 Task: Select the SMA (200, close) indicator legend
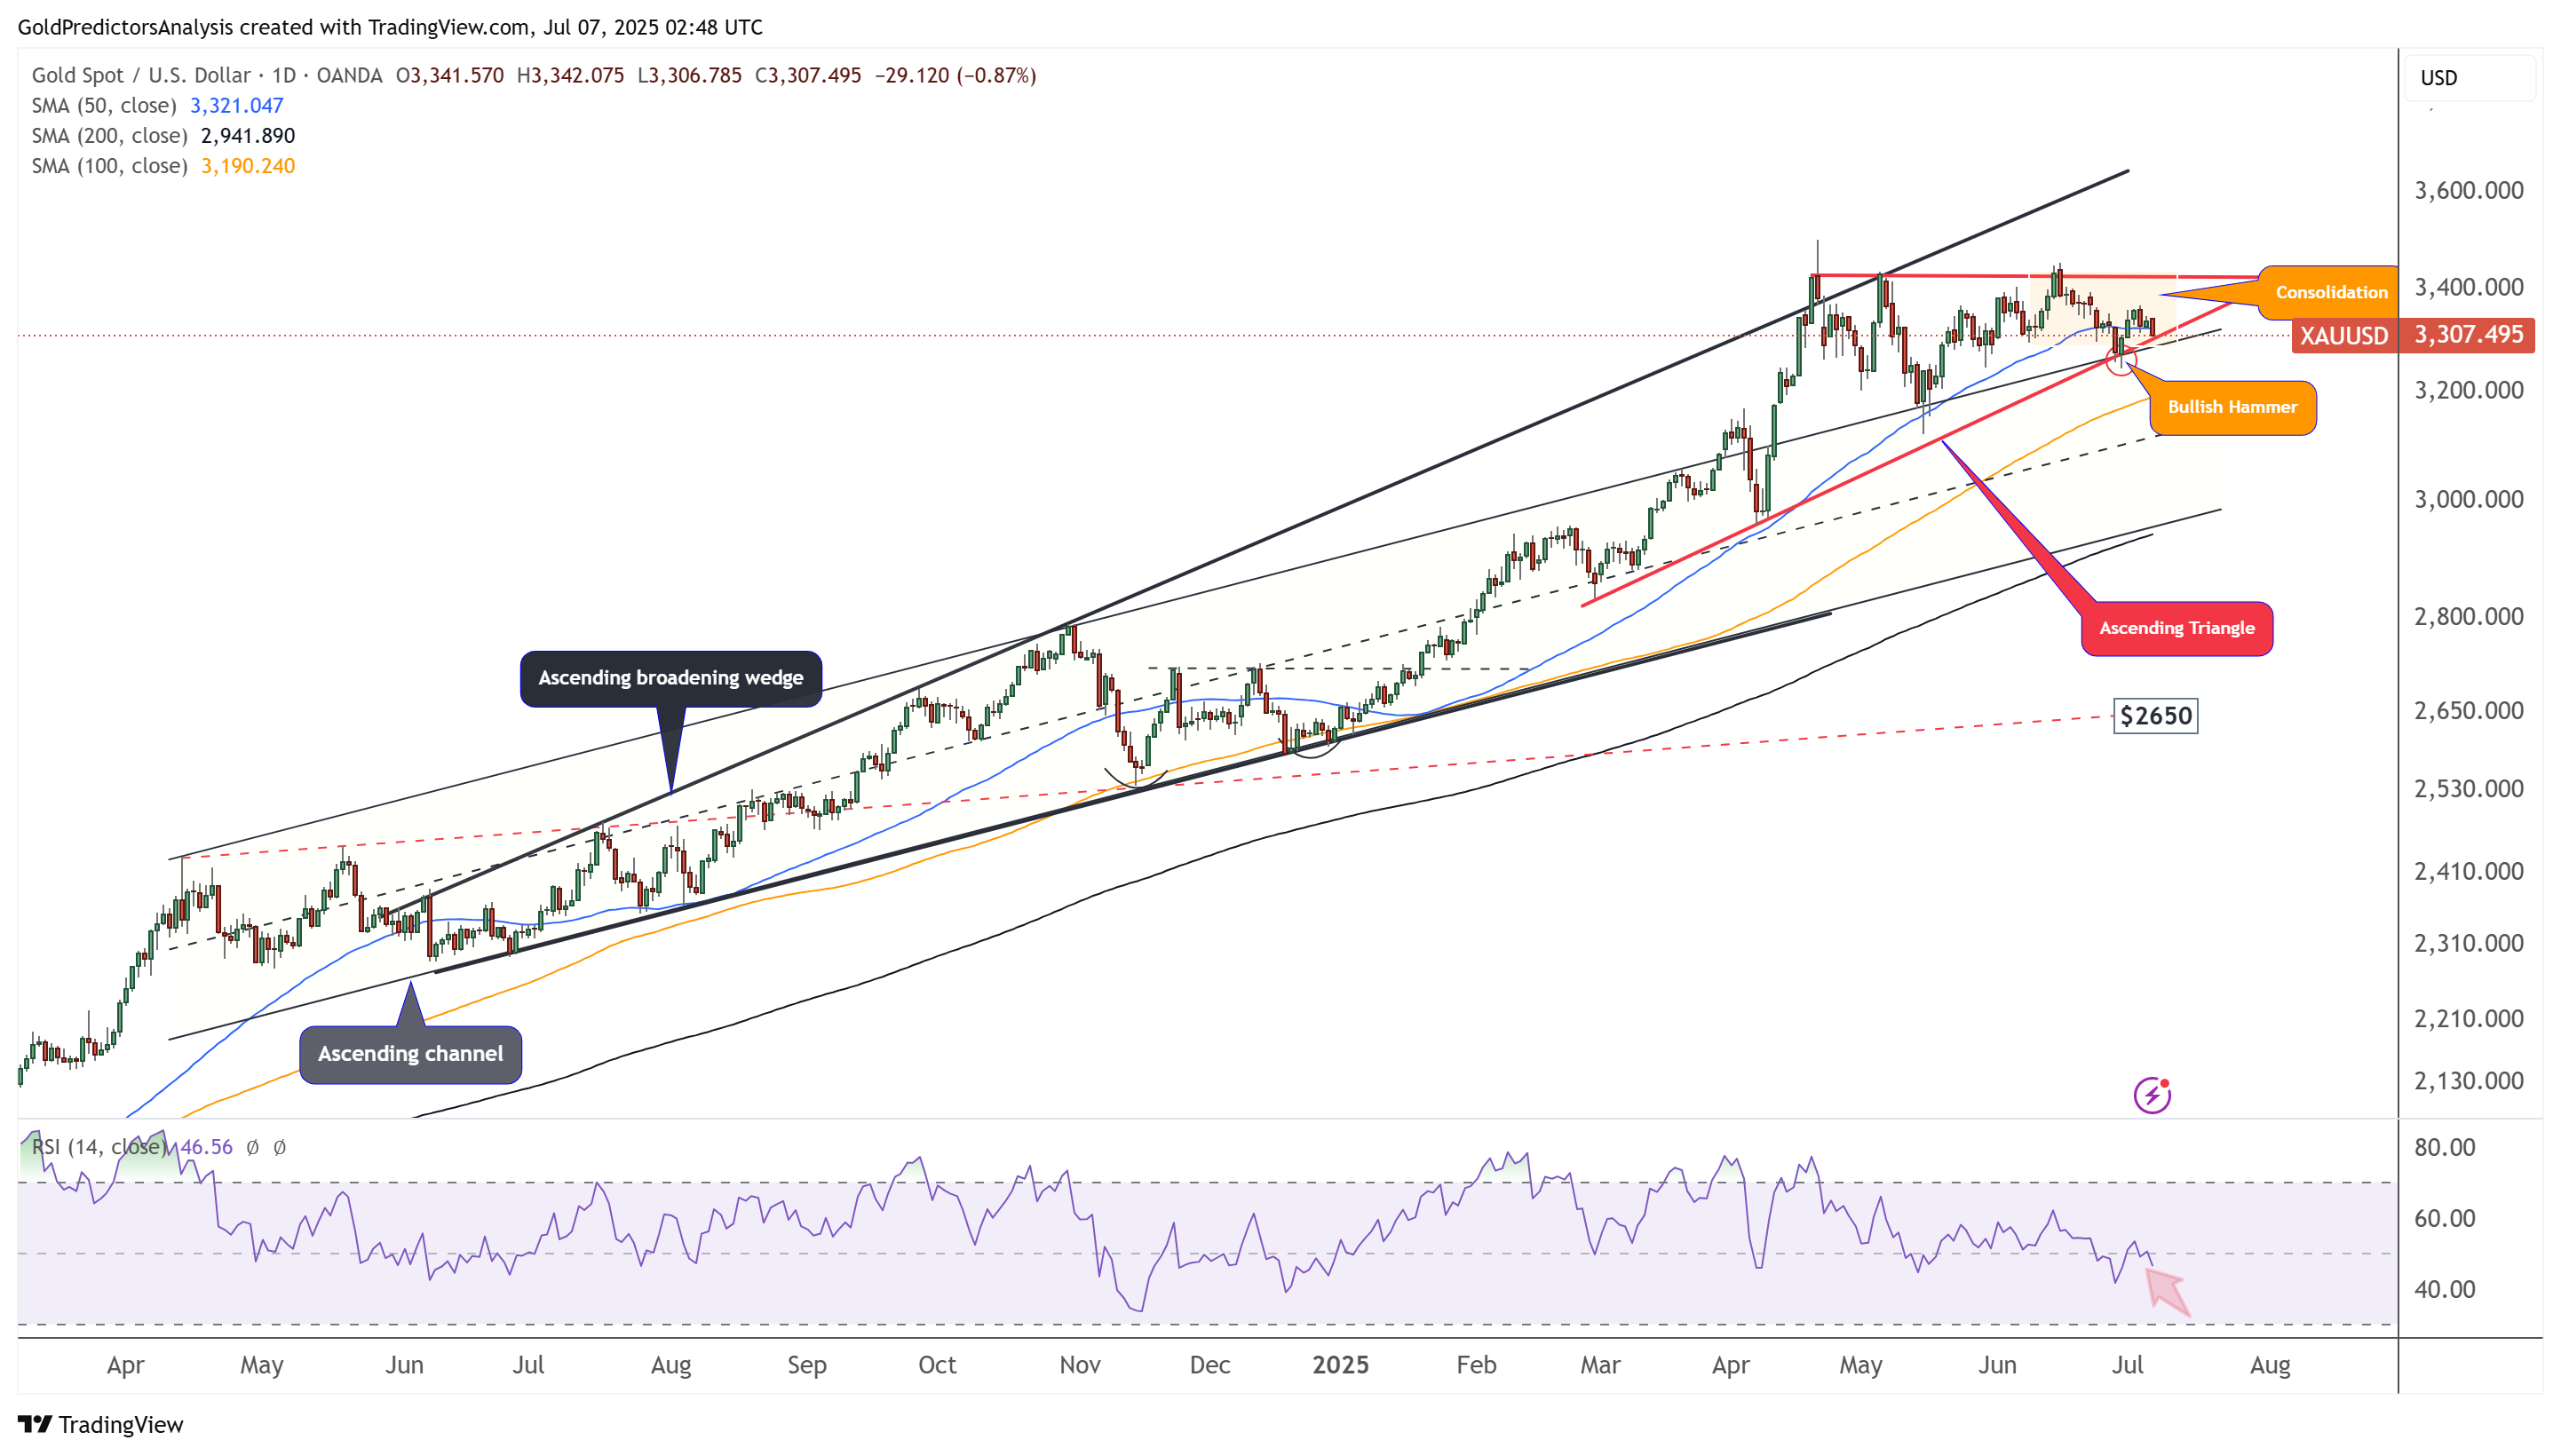[163, 136]
